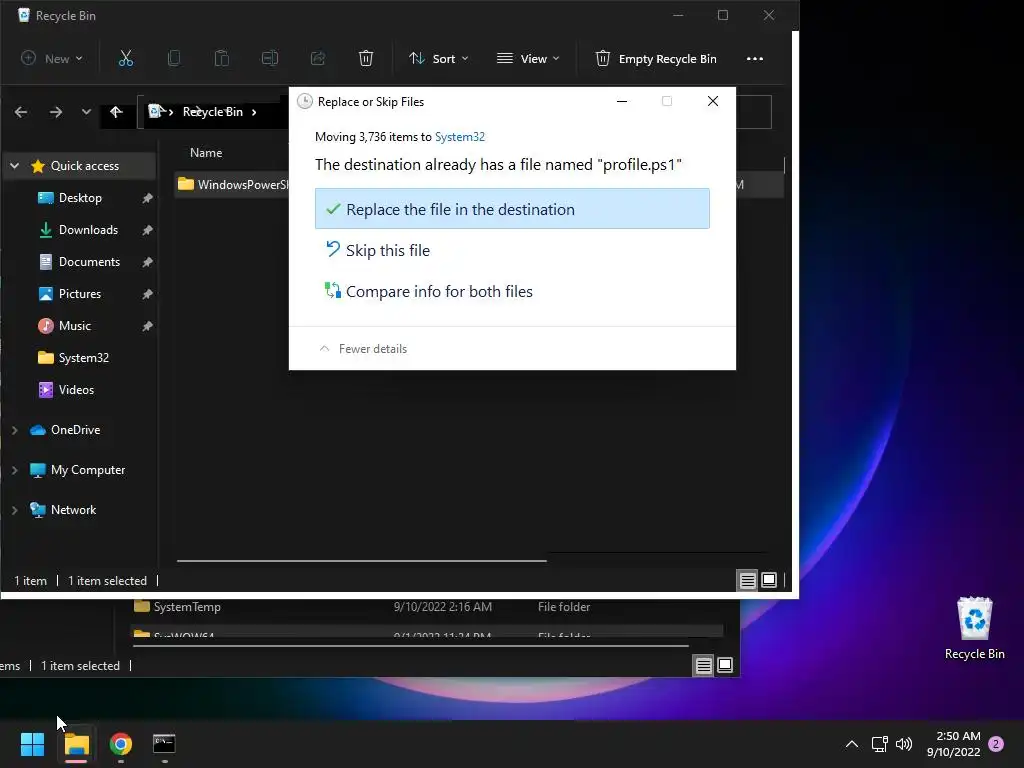
Task: Collapse dialog with Fewer details
Action: tap(363, 349)
